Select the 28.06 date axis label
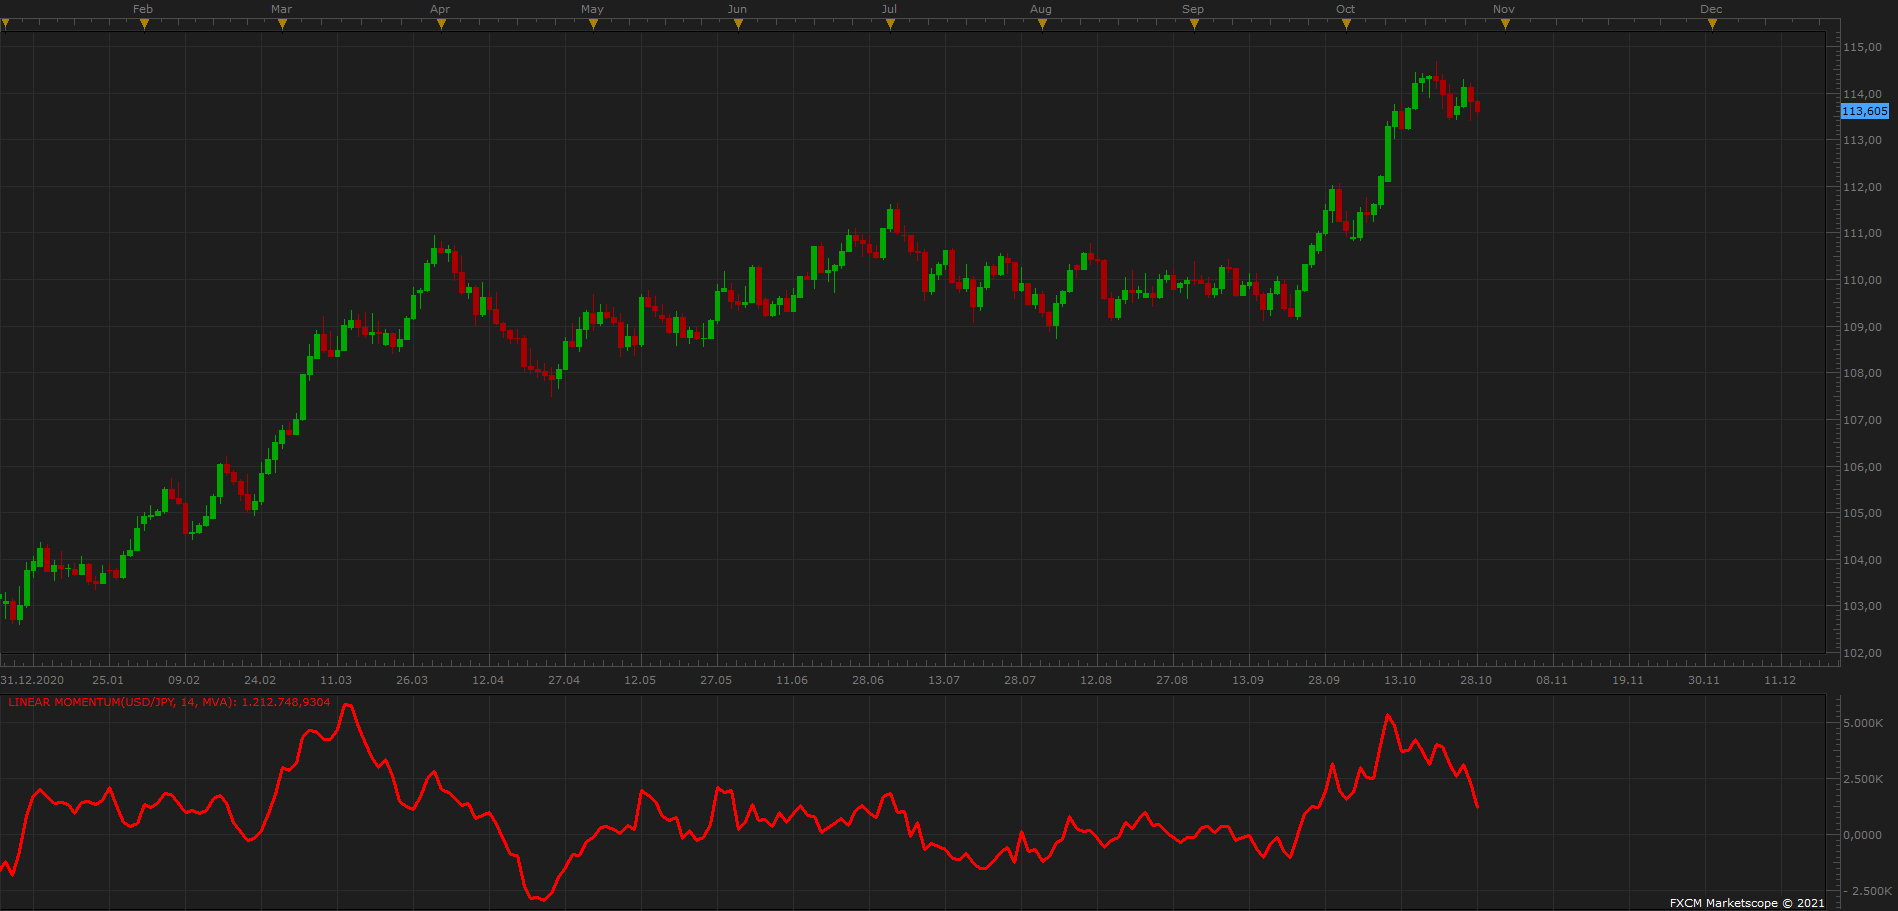 [868, 680]
